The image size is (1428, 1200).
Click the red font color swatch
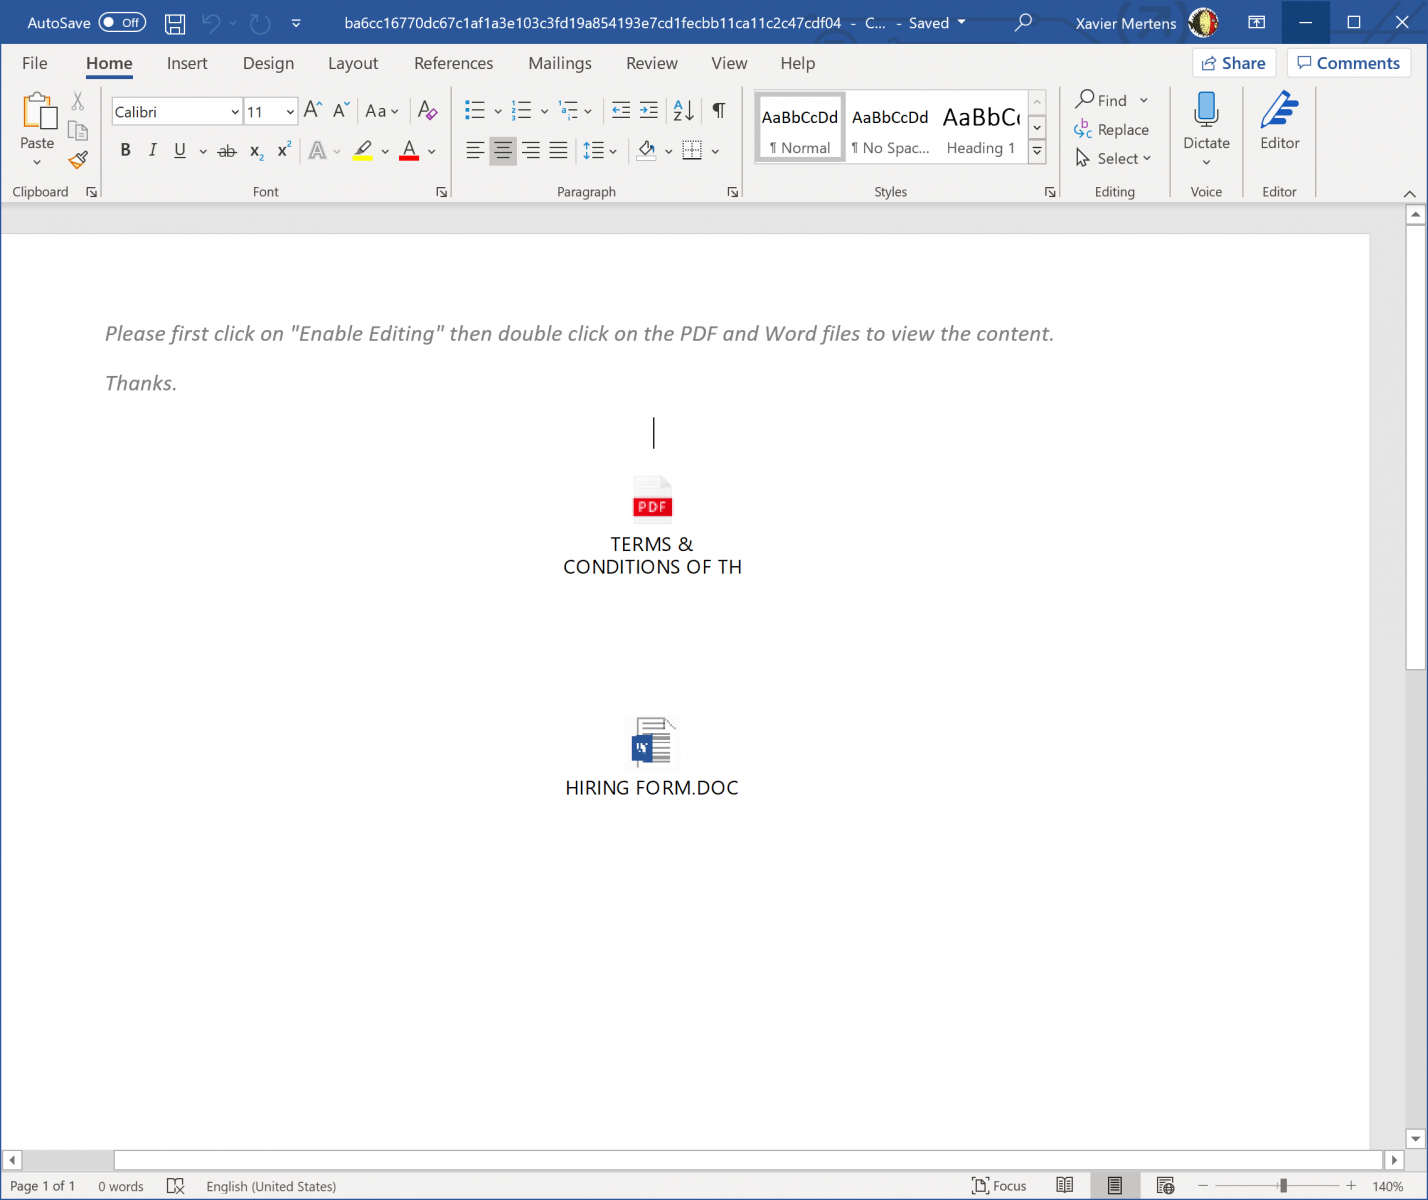coord(409,151)
